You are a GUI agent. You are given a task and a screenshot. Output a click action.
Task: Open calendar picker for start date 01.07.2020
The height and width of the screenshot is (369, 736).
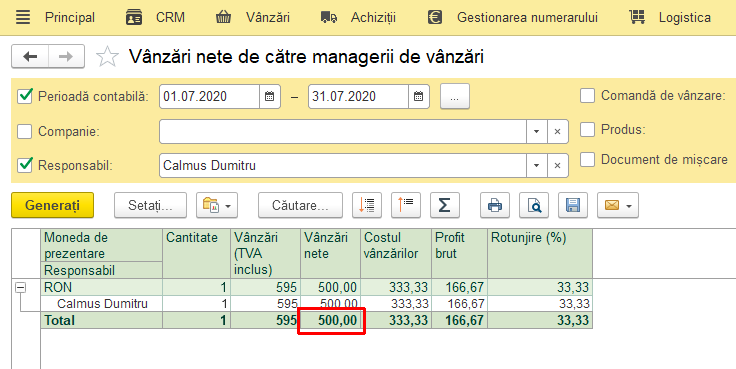click(270, 97)
